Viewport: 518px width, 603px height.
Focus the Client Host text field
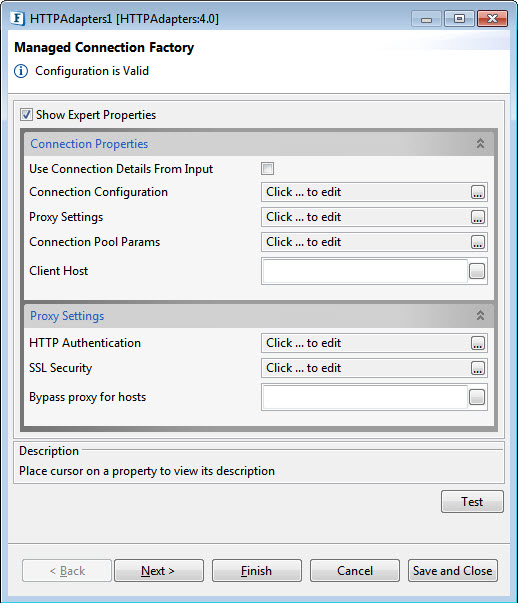[365, 271]
